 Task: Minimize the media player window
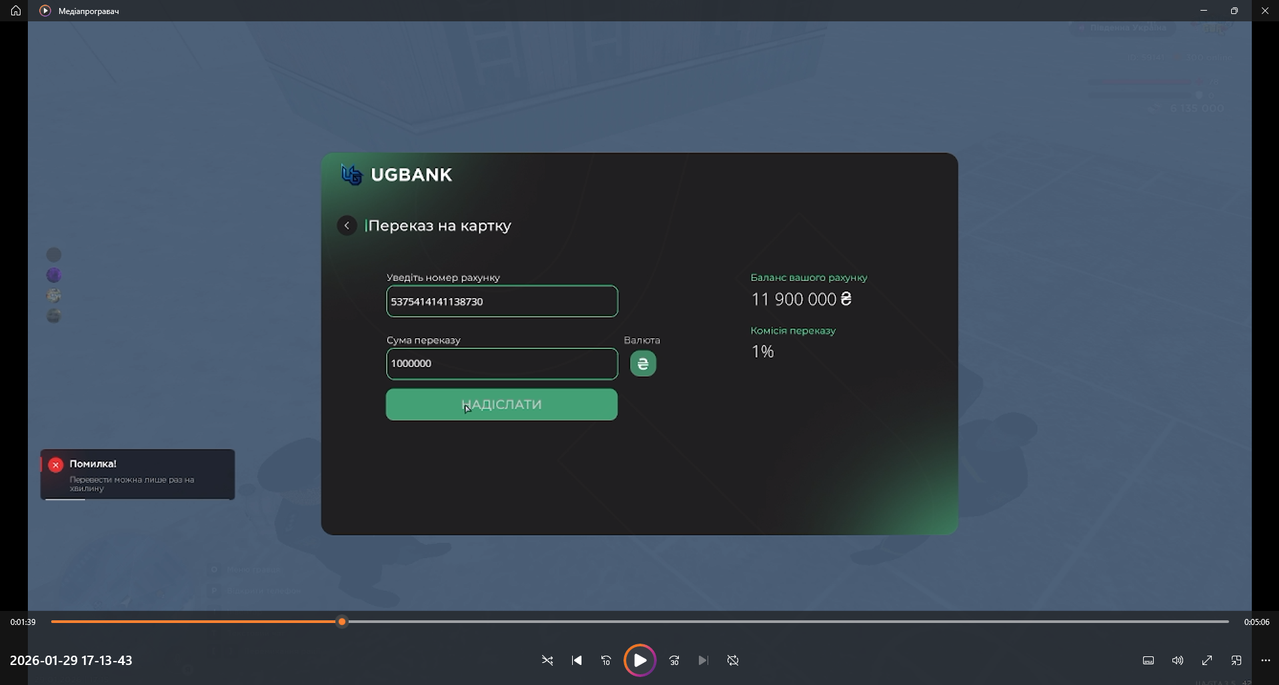[1203, 10]
